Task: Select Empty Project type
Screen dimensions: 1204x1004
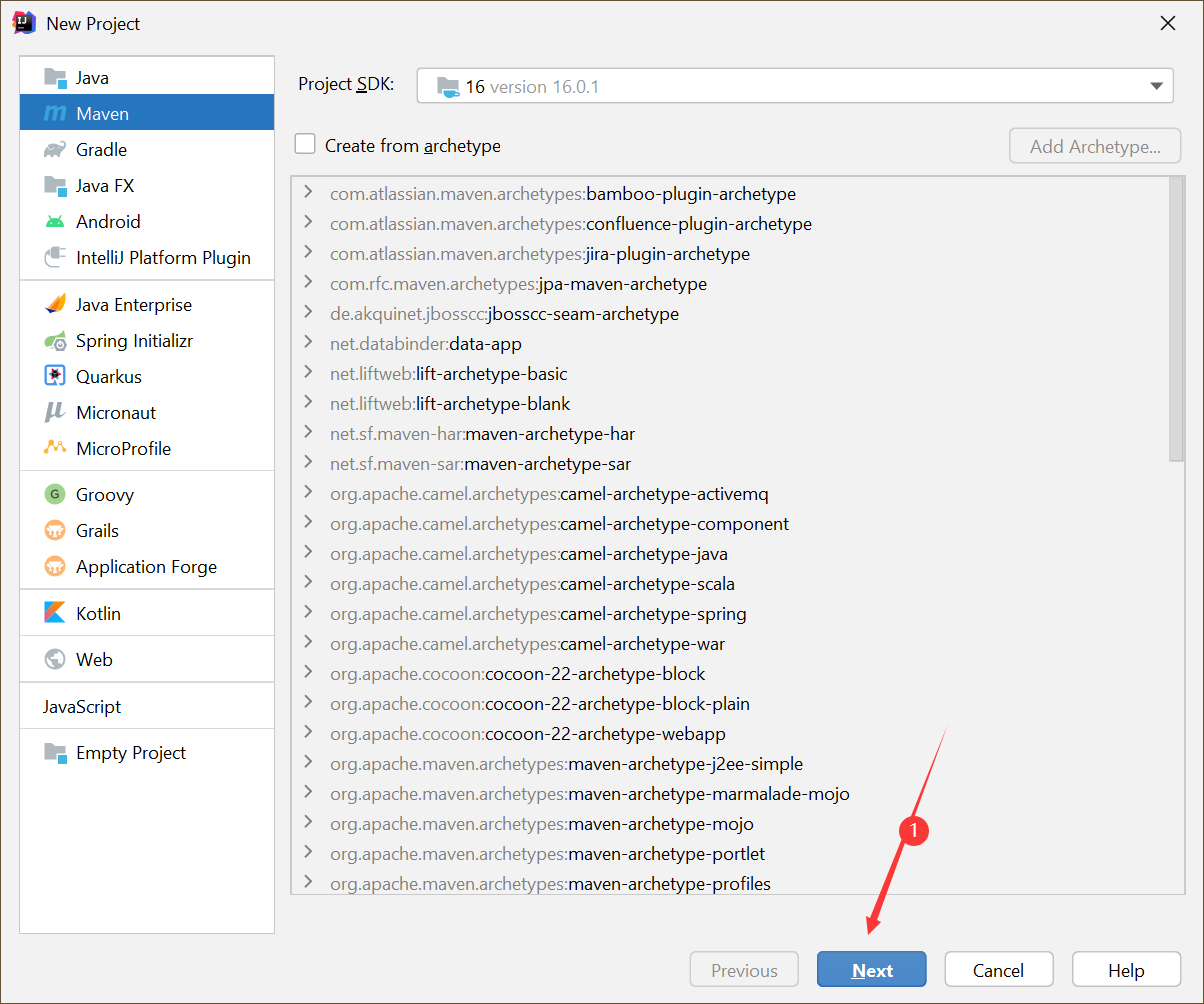Action: tap(147, 753)
